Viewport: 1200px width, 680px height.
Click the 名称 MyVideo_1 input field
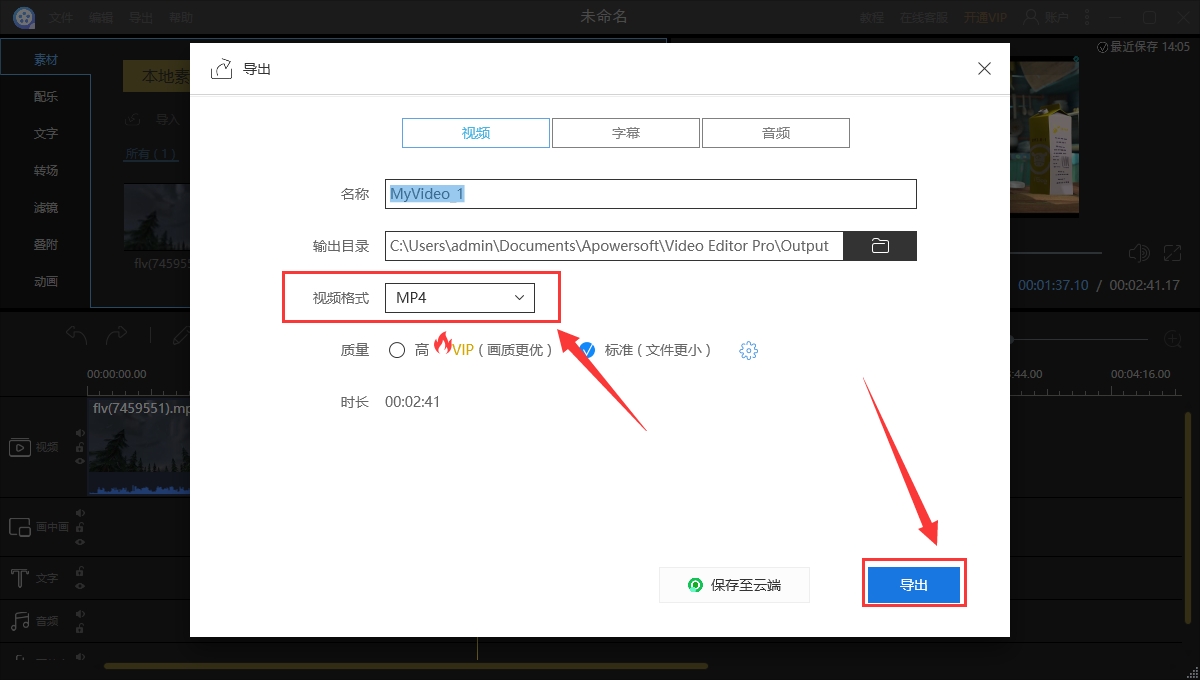[651, 194]
